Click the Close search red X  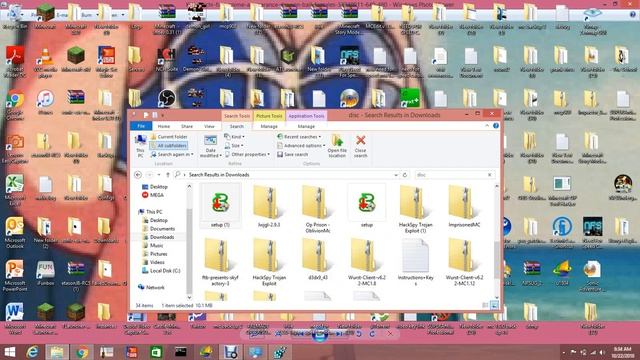(360, 146)
